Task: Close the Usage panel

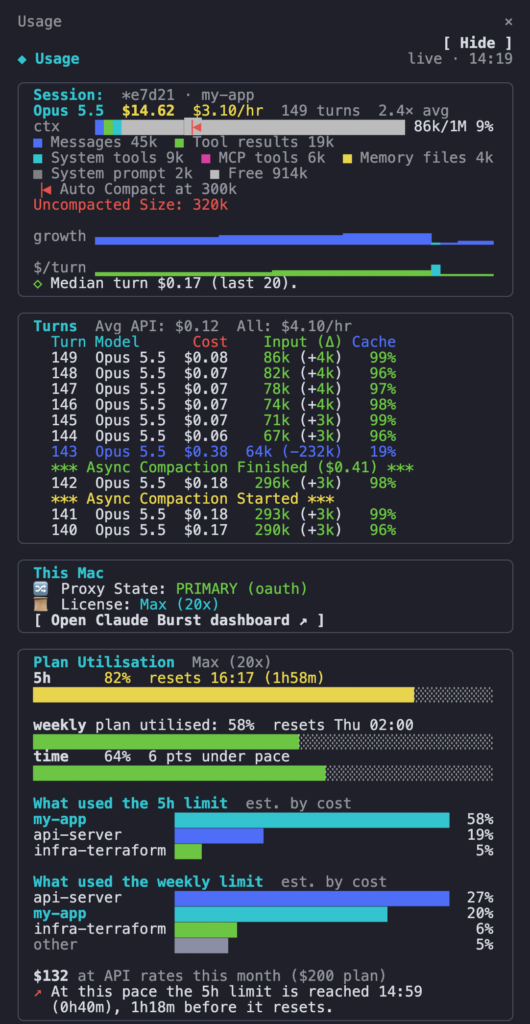Action: (508, 22)
